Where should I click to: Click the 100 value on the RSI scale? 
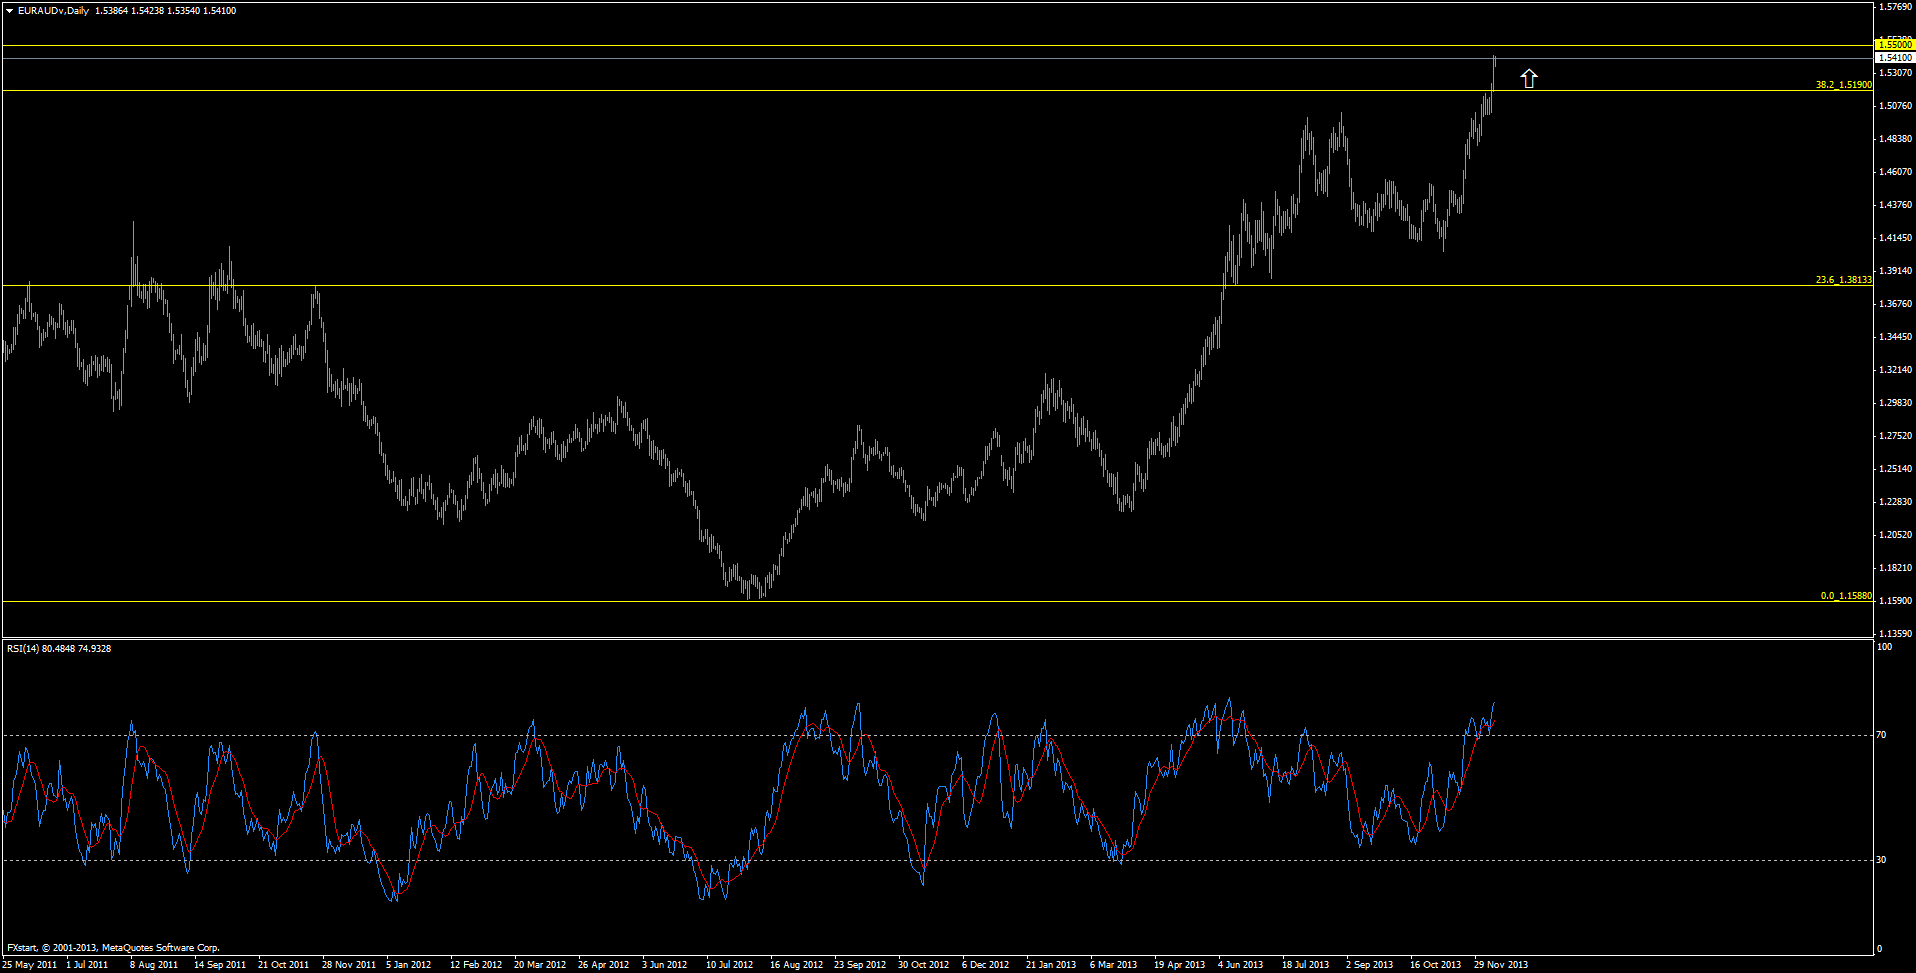1884,648
